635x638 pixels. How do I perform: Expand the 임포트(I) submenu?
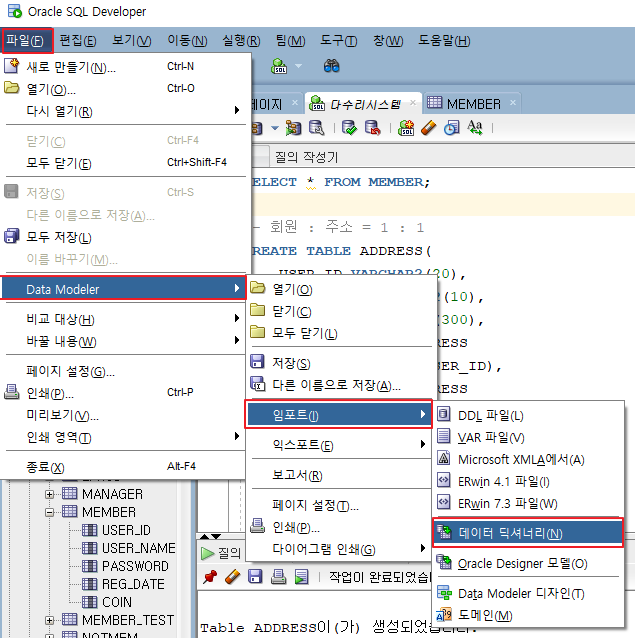click(x=339, y=415)
